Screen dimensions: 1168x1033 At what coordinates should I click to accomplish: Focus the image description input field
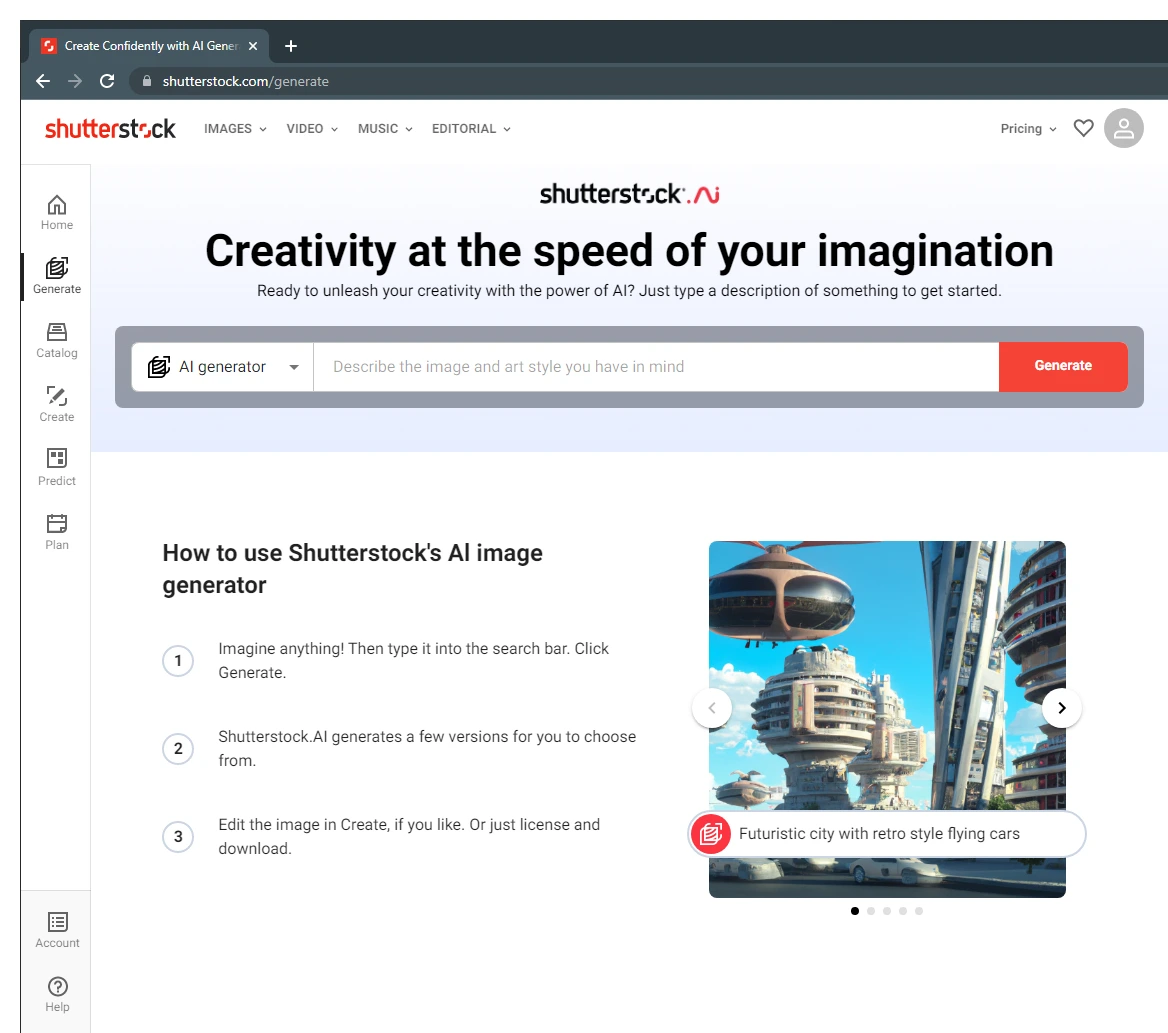656,366
